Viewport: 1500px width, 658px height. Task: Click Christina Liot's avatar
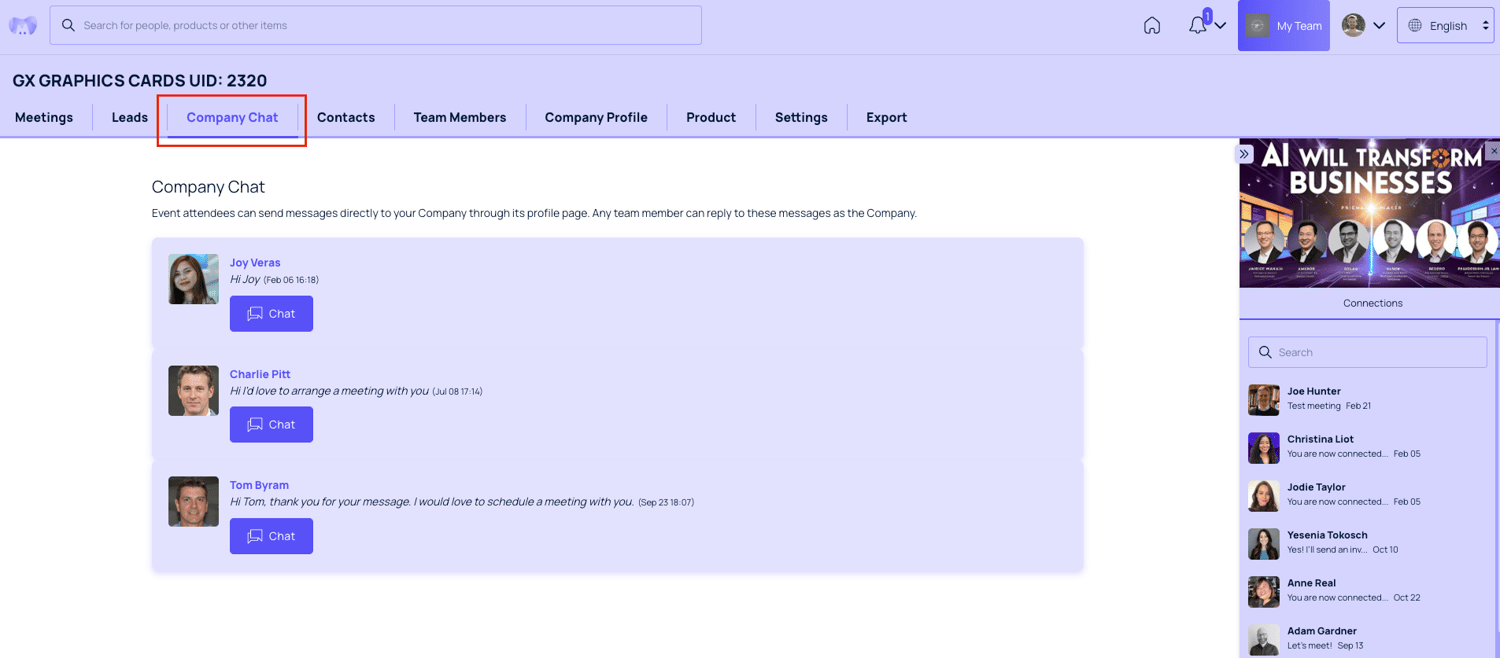click(1264, 447)
